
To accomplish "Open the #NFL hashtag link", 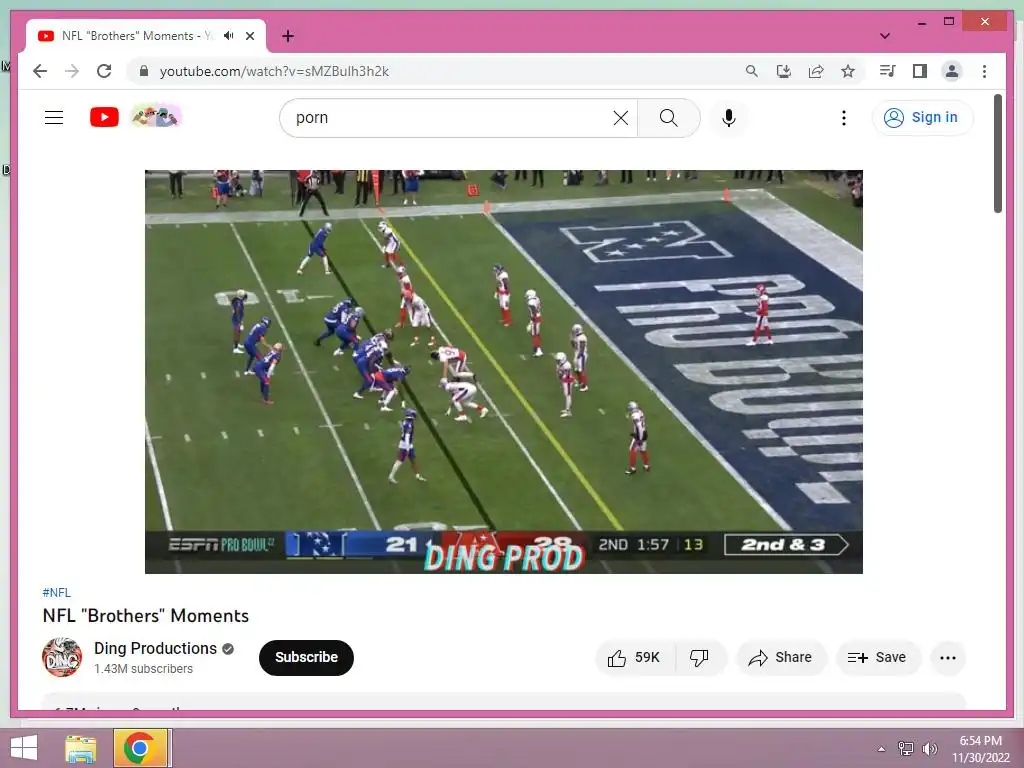I will (57, 592).
